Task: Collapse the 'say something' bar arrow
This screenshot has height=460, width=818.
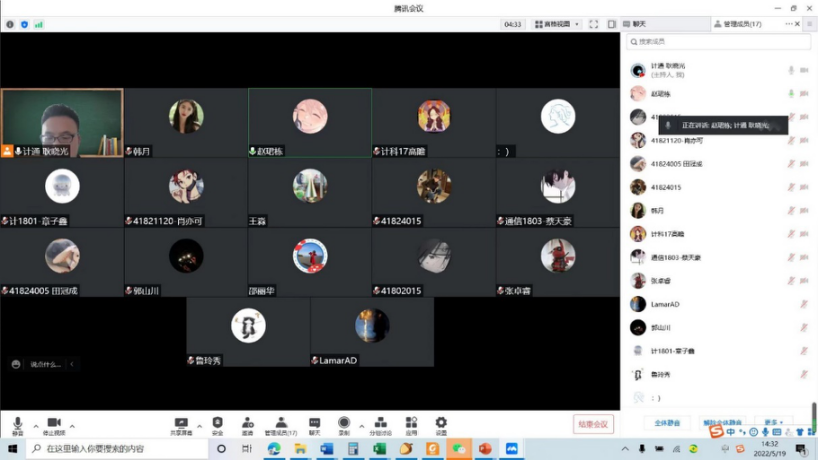Action: (x=72, y=364)
